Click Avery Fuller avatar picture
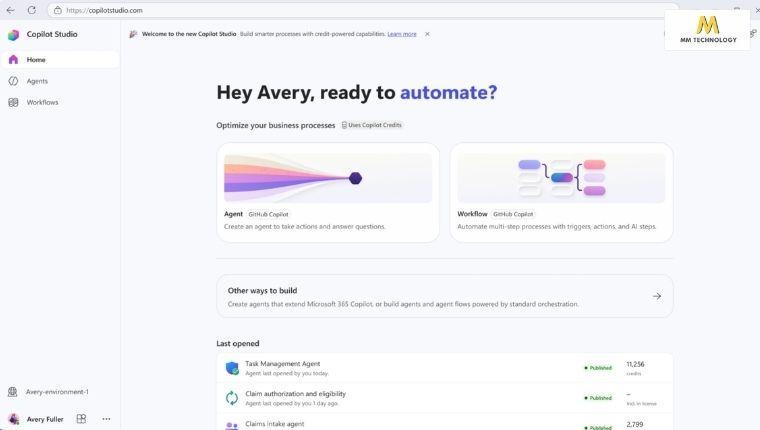 [14, 419]
